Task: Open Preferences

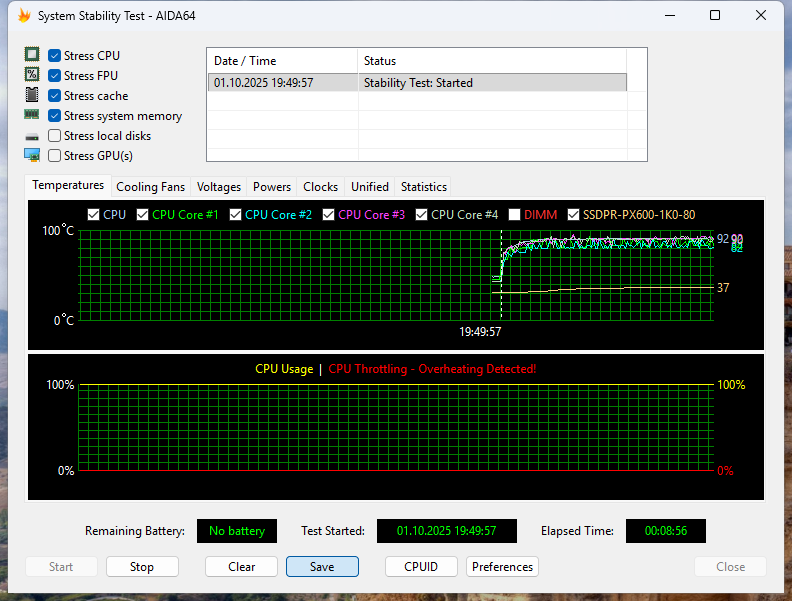Action: pyautogui.click(x=502, y=567)
